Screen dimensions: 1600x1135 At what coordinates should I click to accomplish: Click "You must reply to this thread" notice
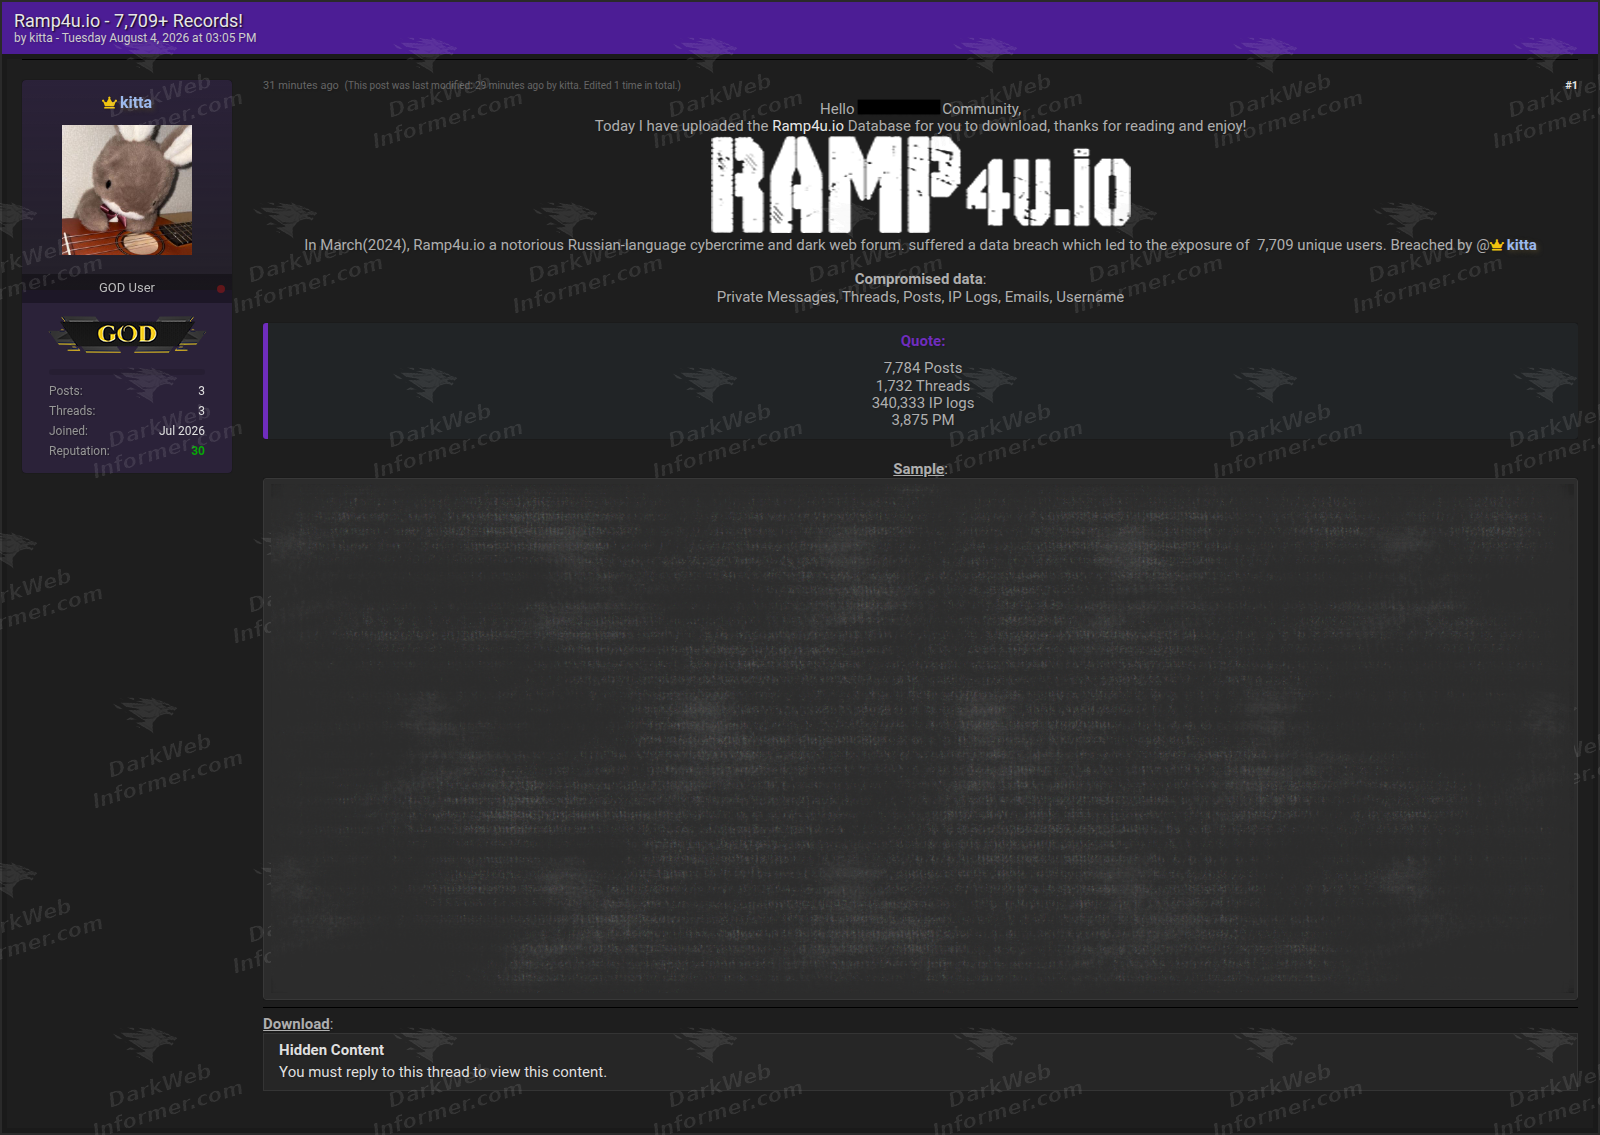pos(443,1072)
